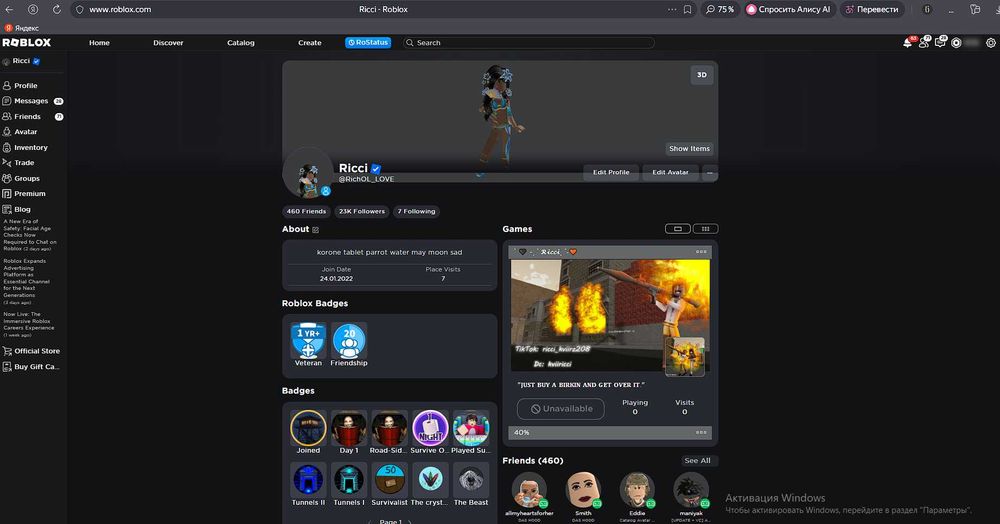This screenshot has height=524, width=1000.
Task: Click the 40% rating bar
Action: [610, 432]
